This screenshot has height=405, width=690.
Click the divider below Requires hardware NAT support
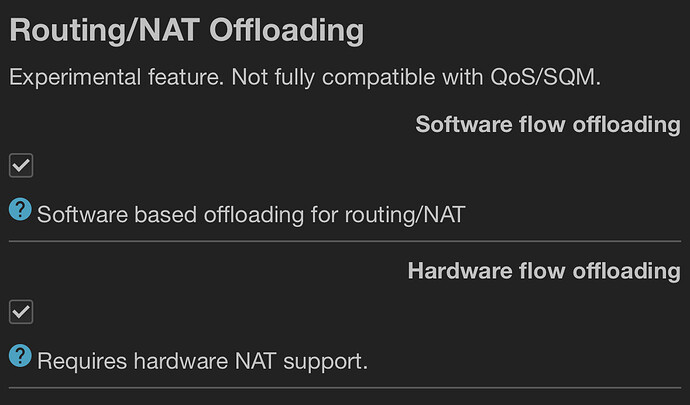click(345, 387)
